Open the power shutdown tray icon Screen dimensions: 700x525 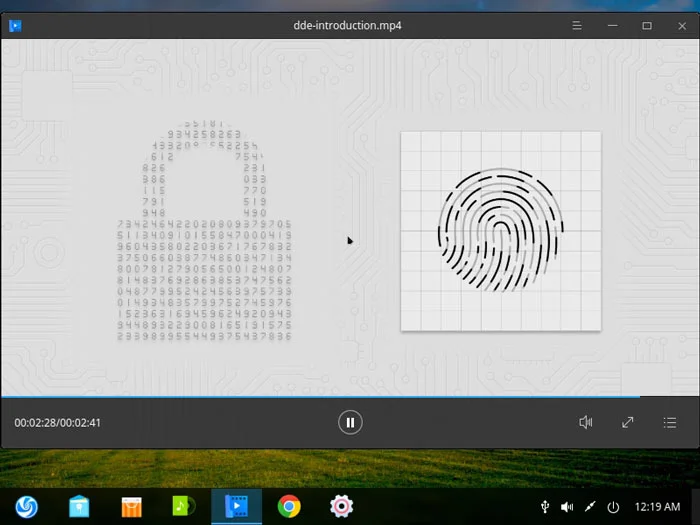click(x=613, y=507)
